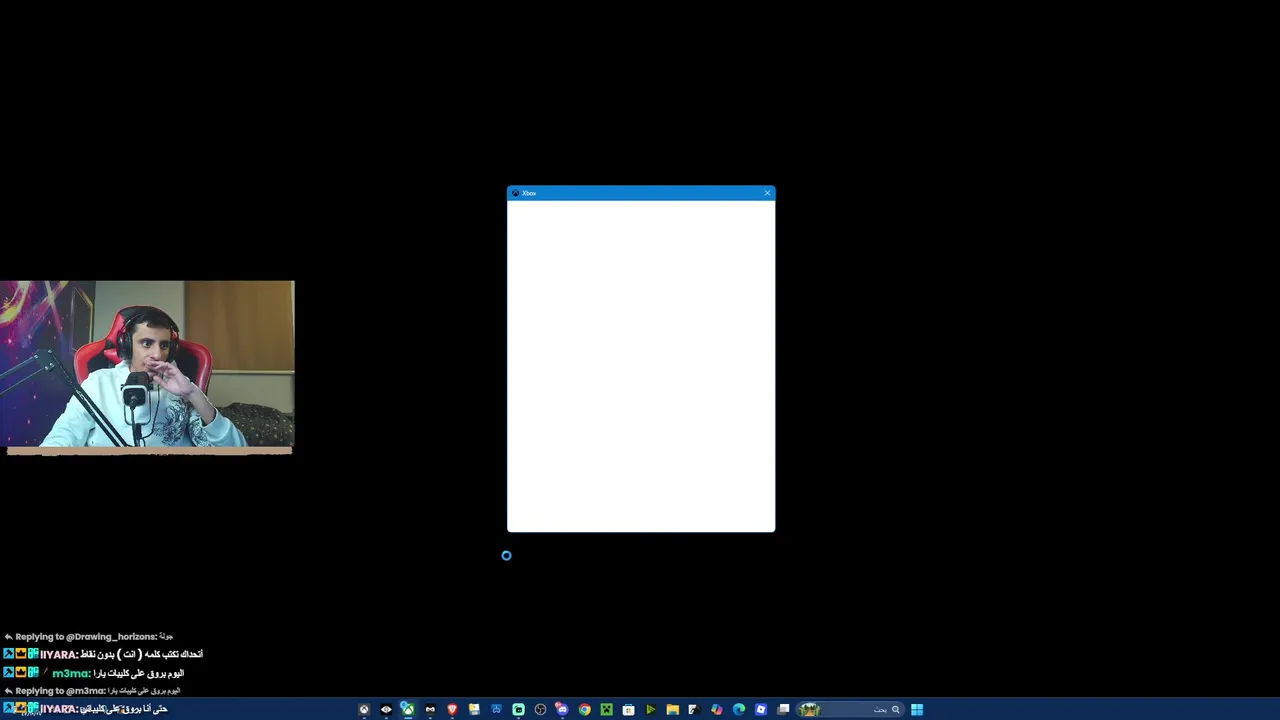This screenshot has width=1280, height=720.
Task: Click the m3ma chat message
Action: coord(94,673)
